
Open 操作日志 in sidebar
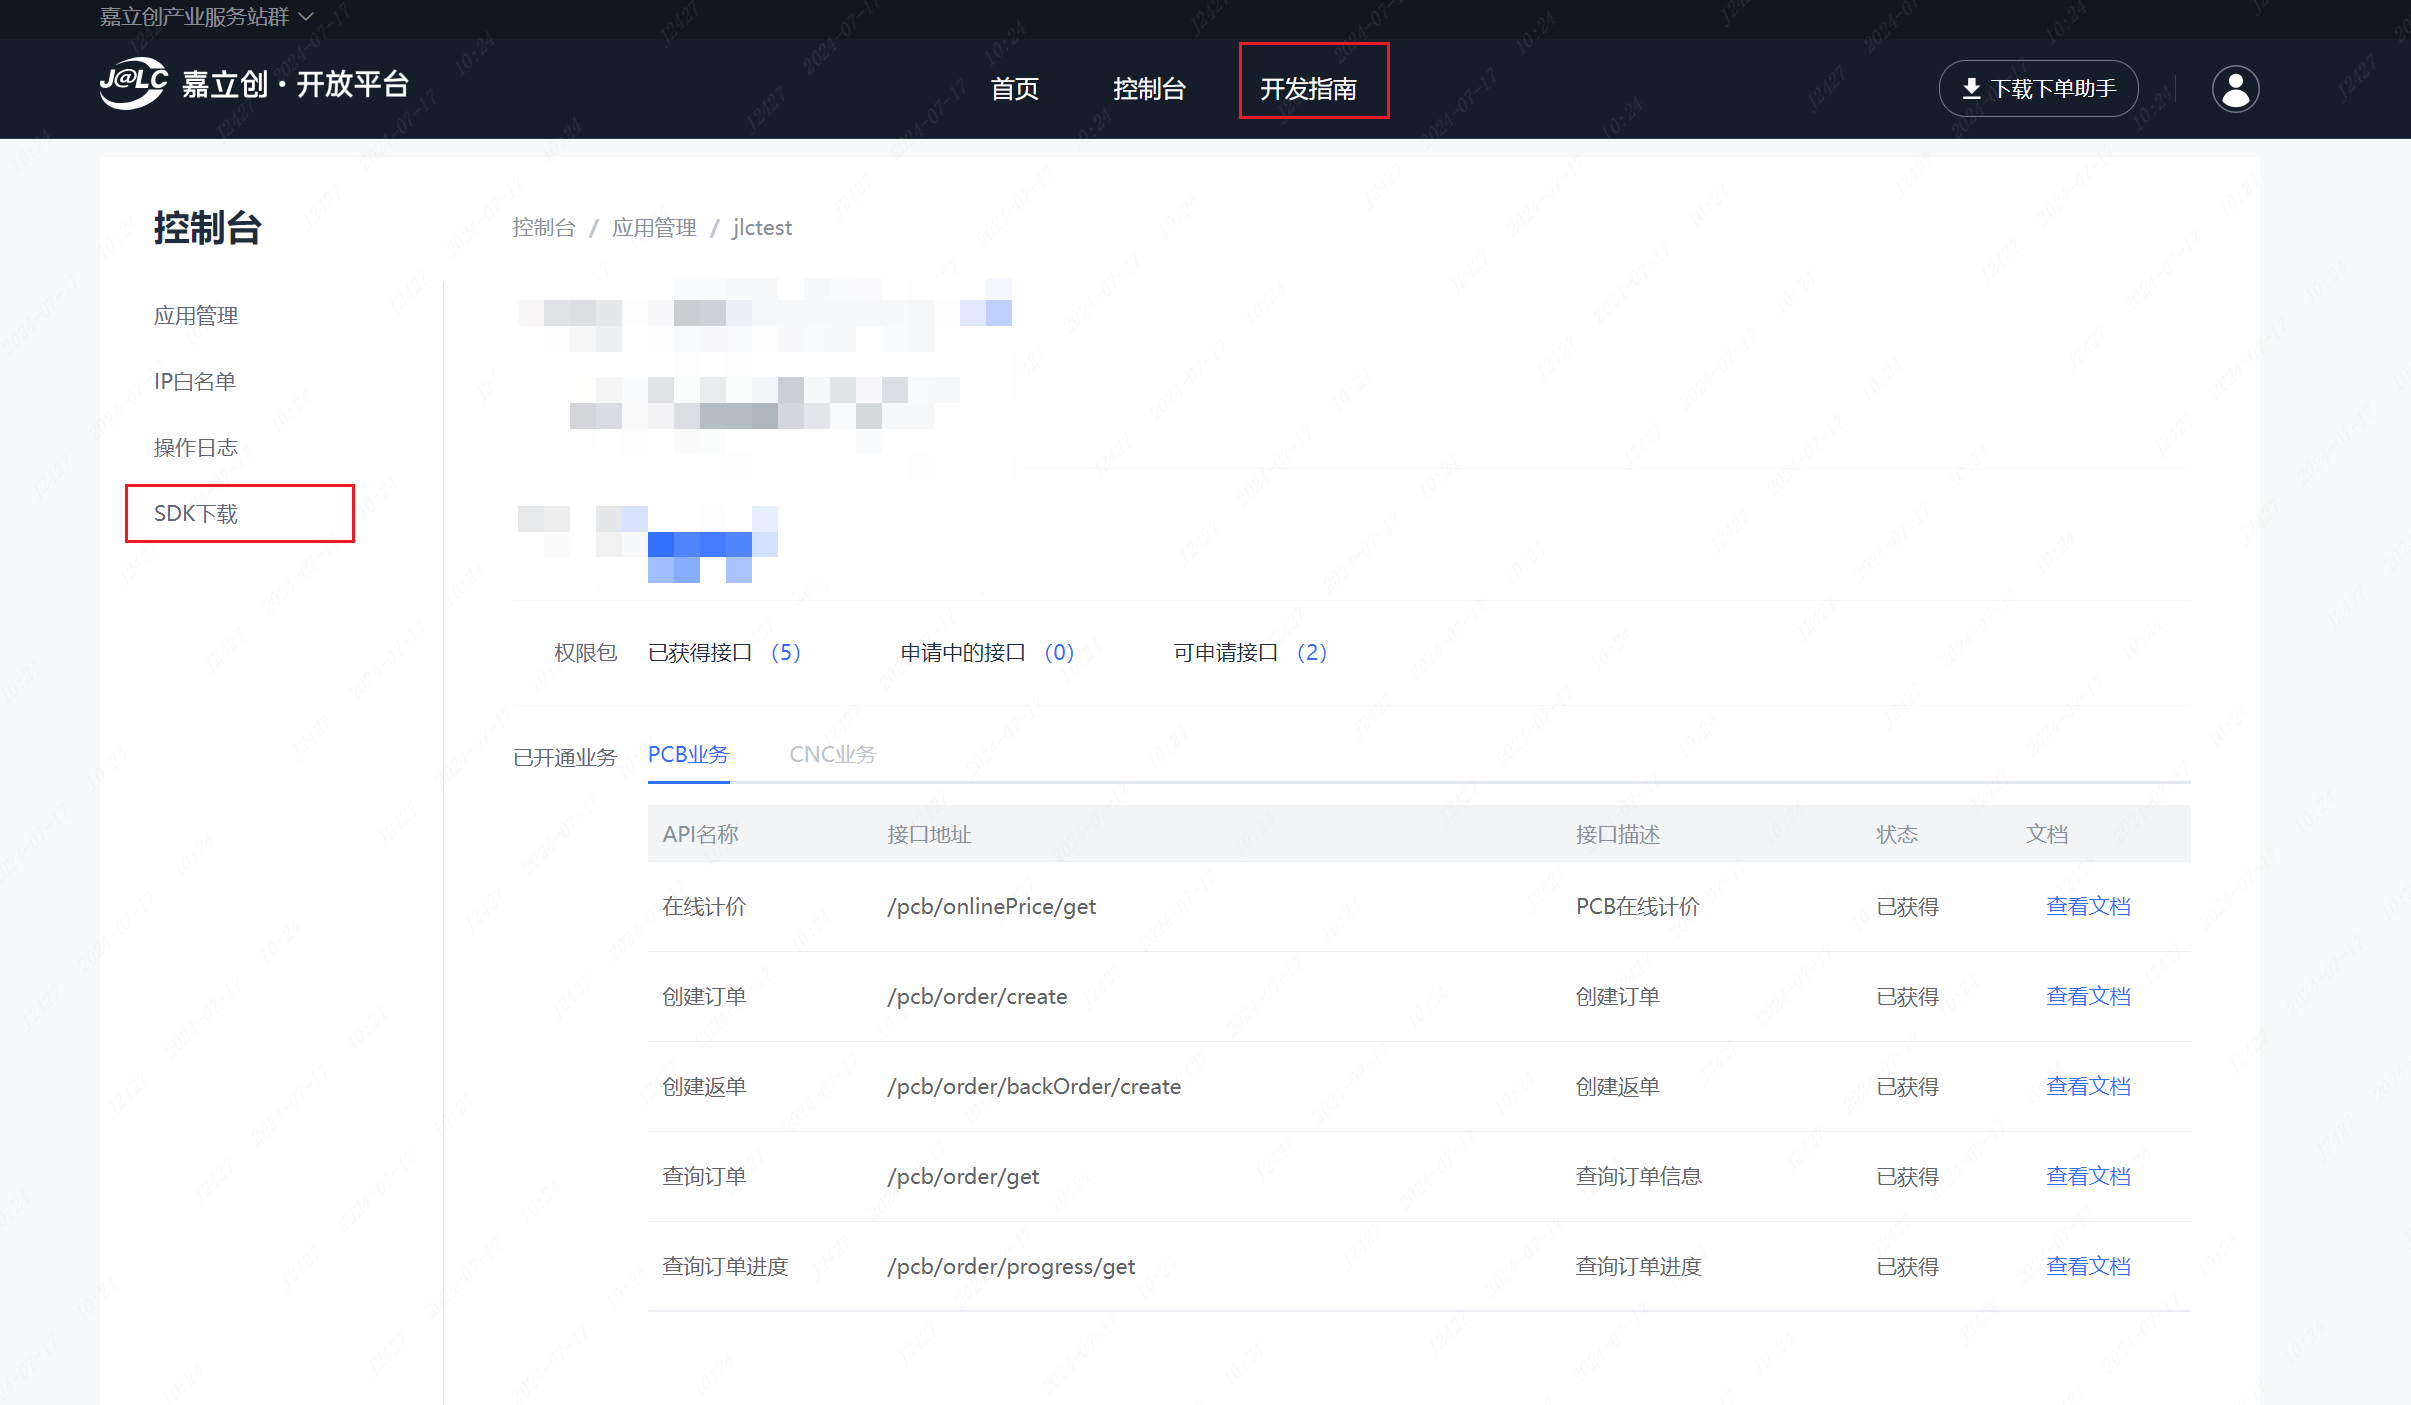click(196, 448)
